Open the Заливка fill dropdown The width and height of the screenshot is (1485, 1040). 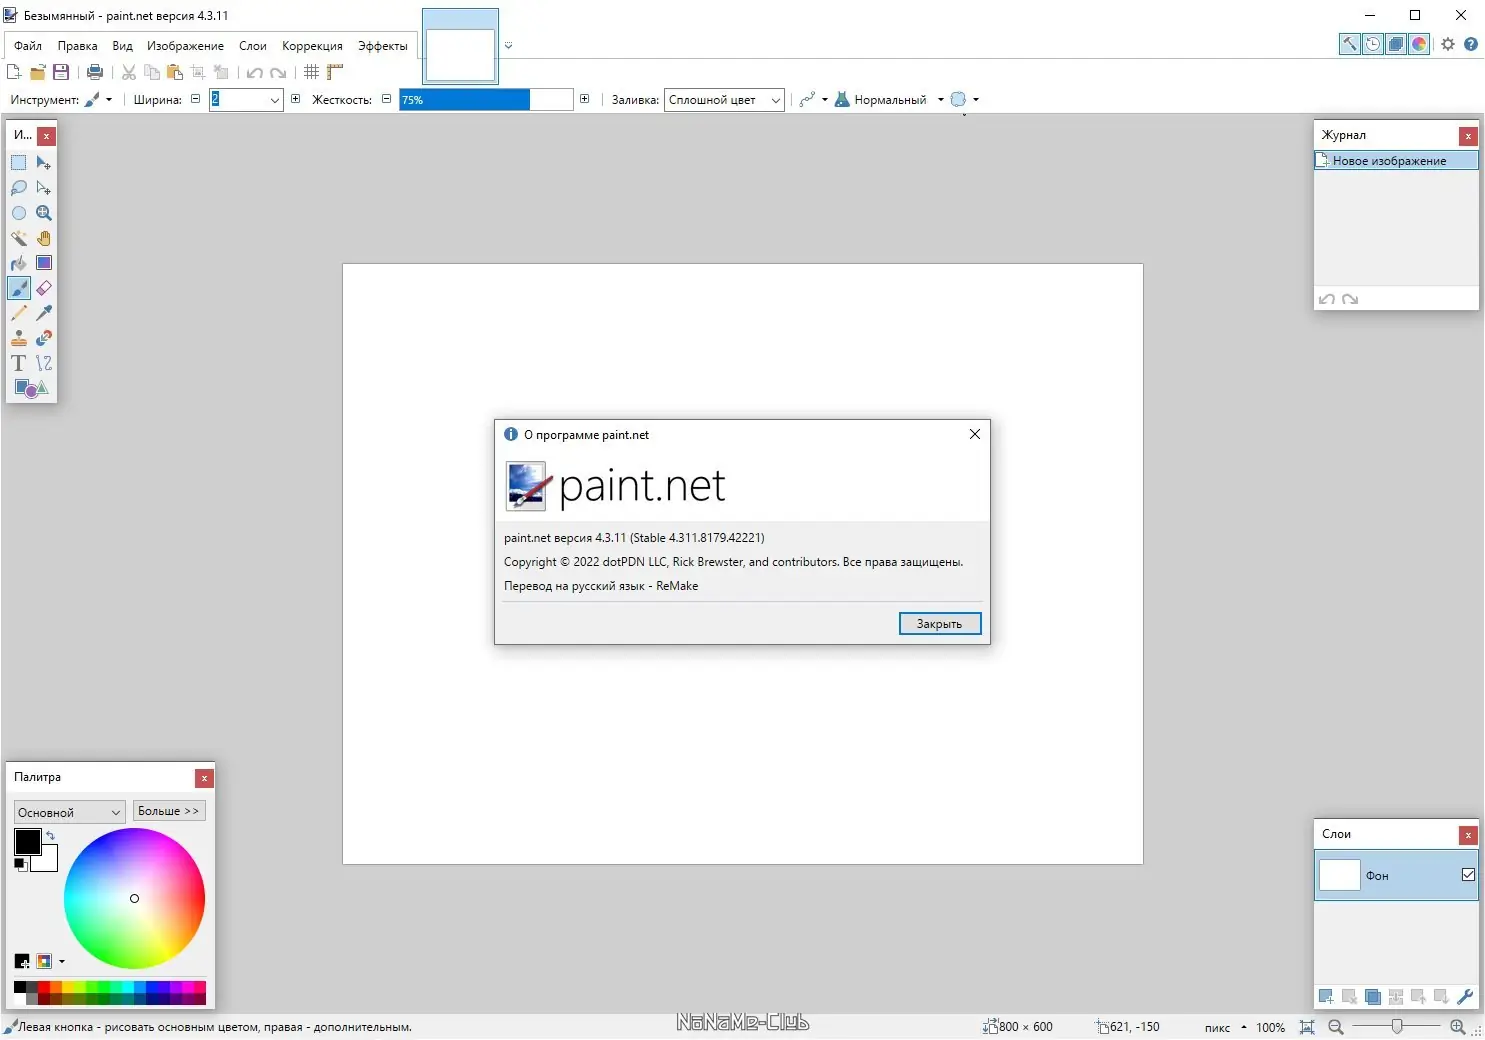click(x=724, y=100)
